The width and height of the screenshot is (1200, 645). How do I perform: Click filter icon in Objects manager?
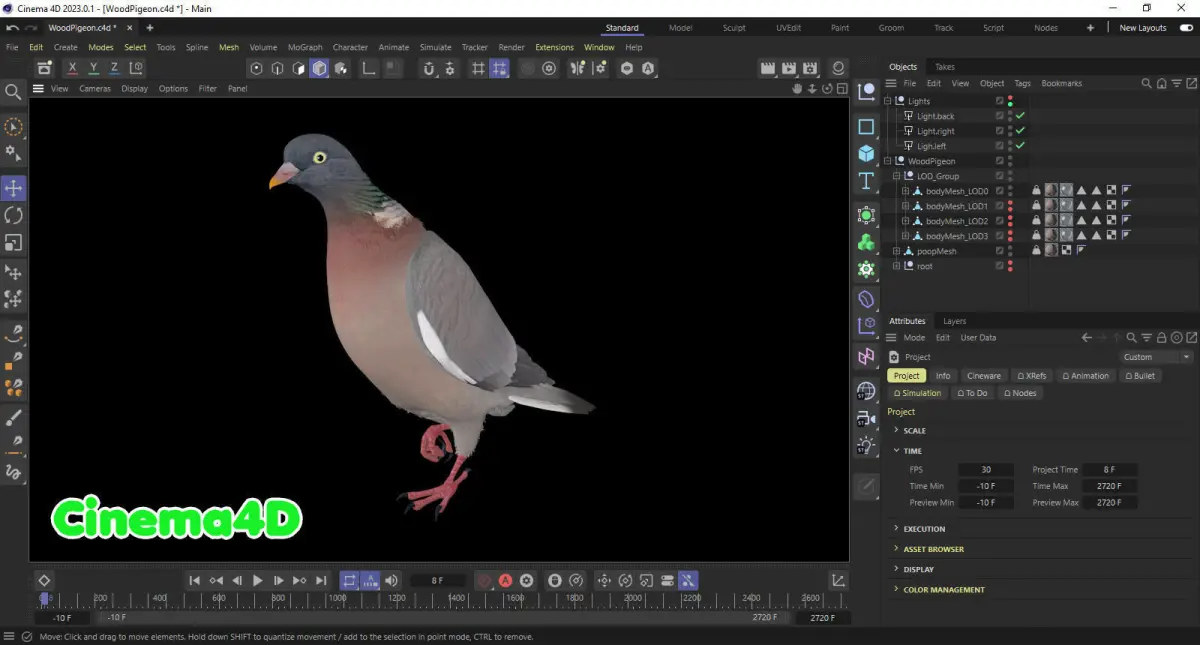pos(1174,83)
